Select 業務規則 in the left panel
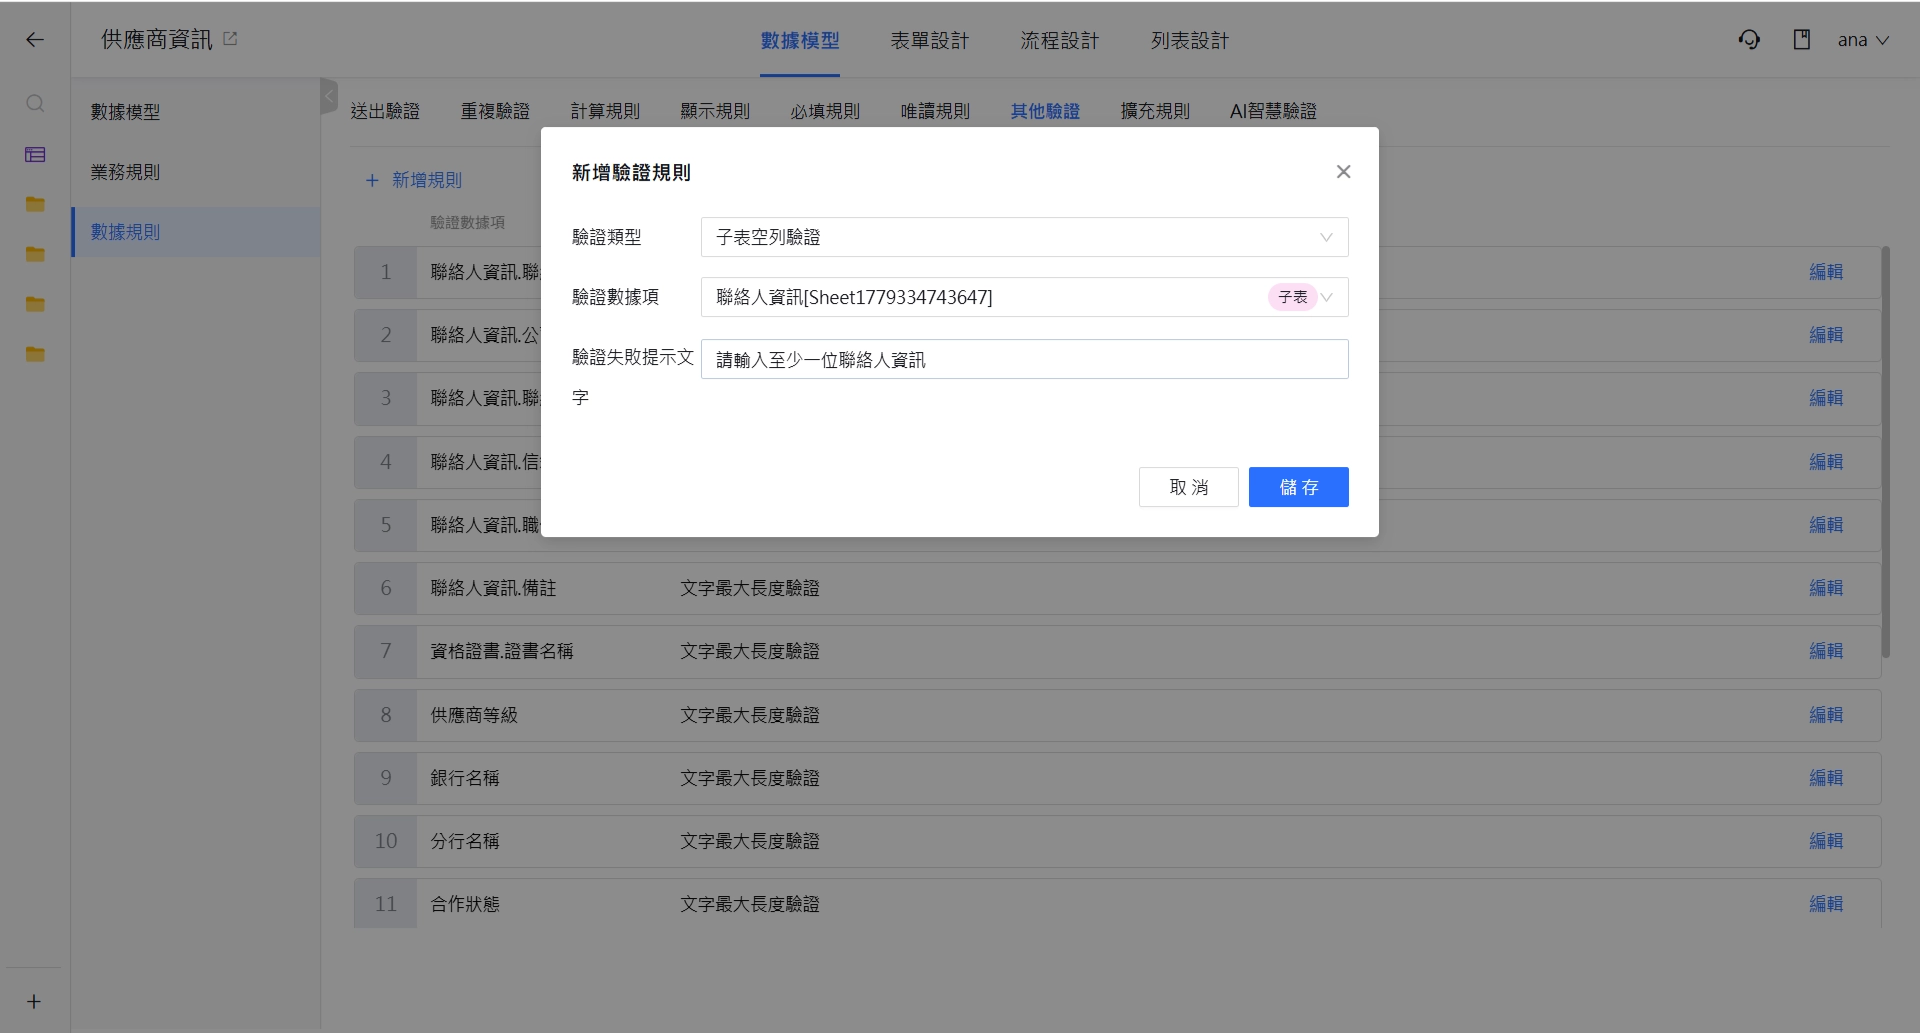 pos(196,172)
